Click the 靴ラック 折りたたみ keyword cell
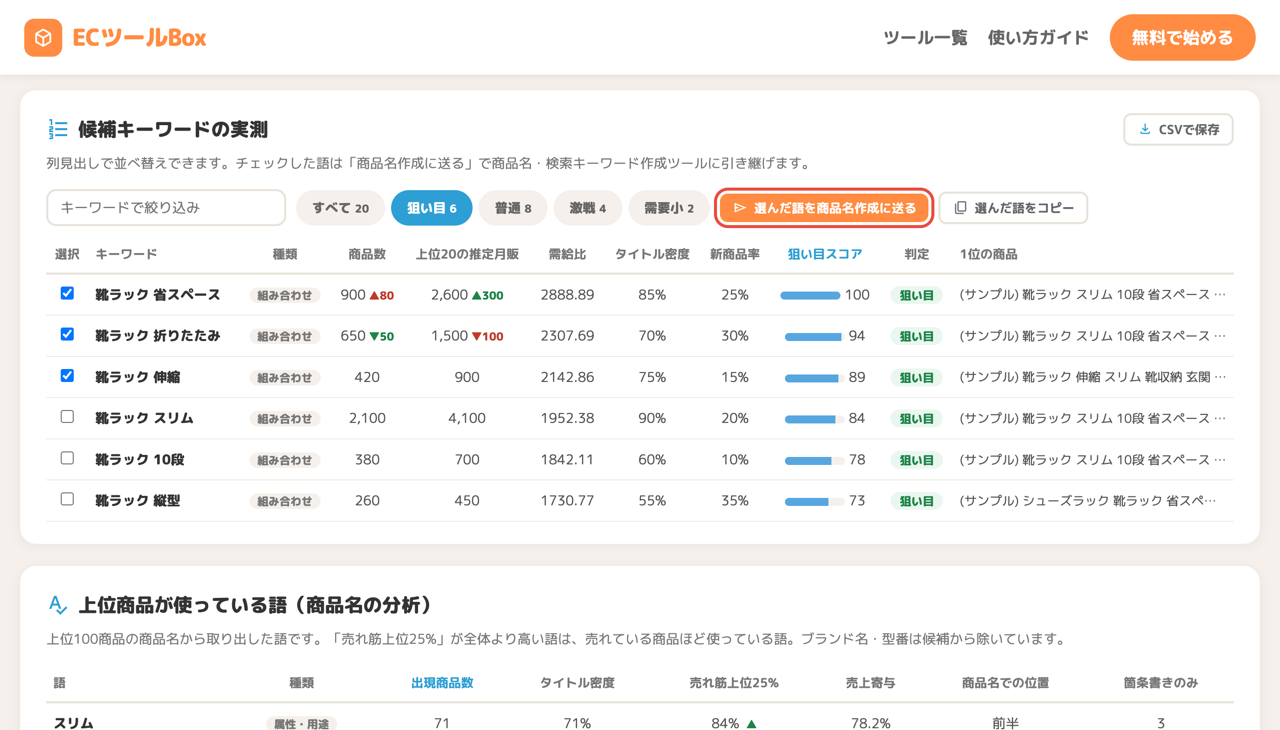The width and height of the screenshot is (1280, 730). coord(158,336)
